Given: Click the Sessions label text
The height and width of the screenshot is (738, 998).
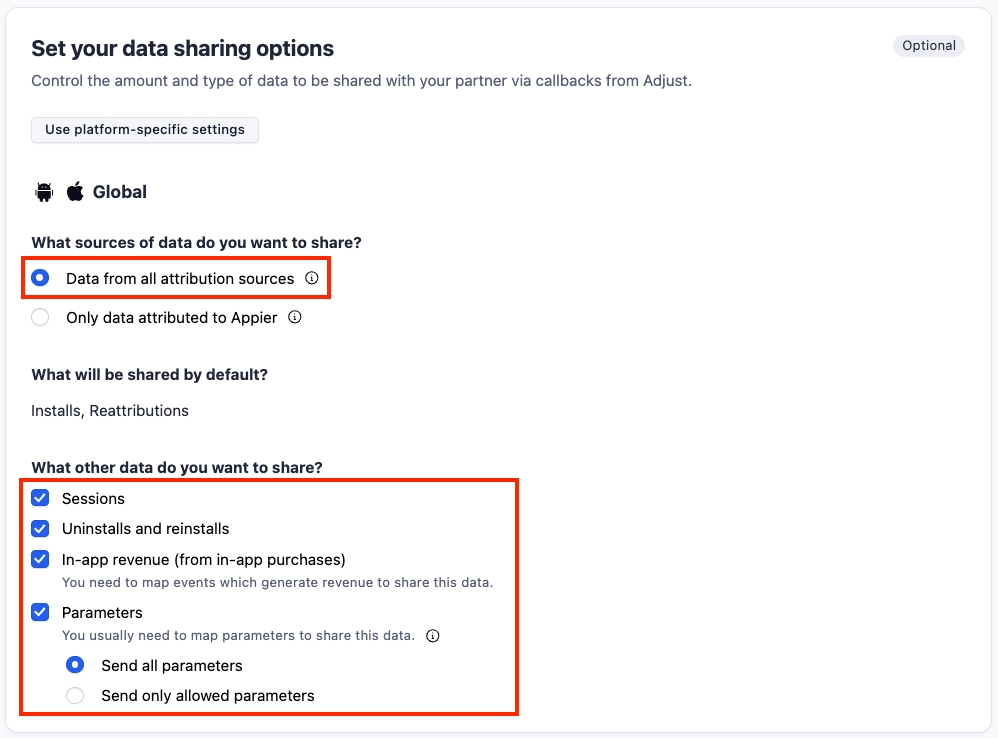Looking at the screenshot, I should click(93, 498).
